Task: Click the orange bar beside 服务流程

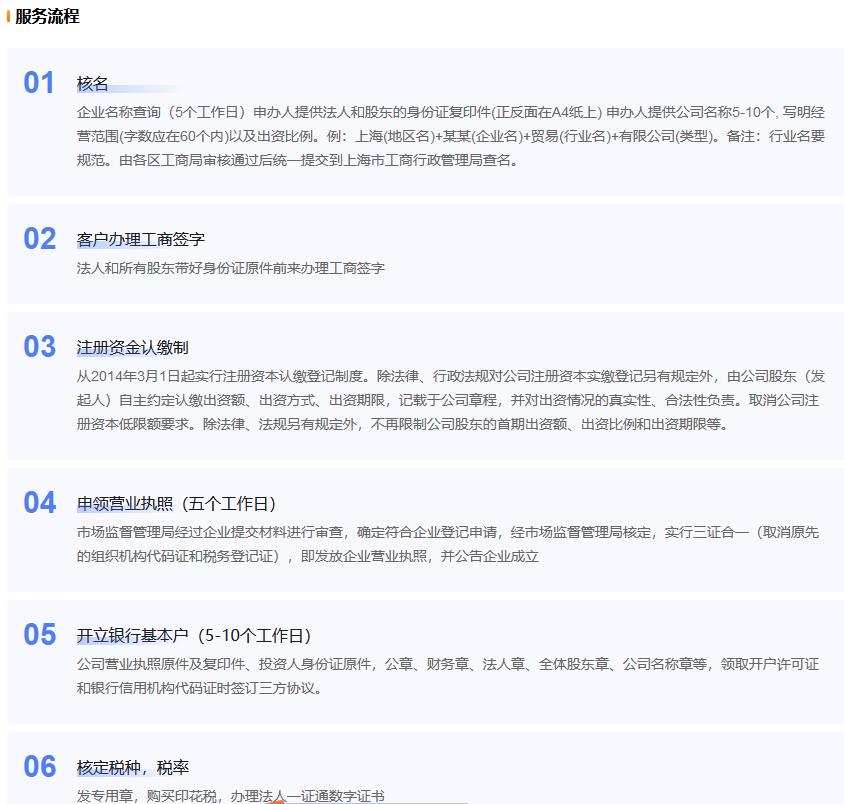Action: coord(8,17)
